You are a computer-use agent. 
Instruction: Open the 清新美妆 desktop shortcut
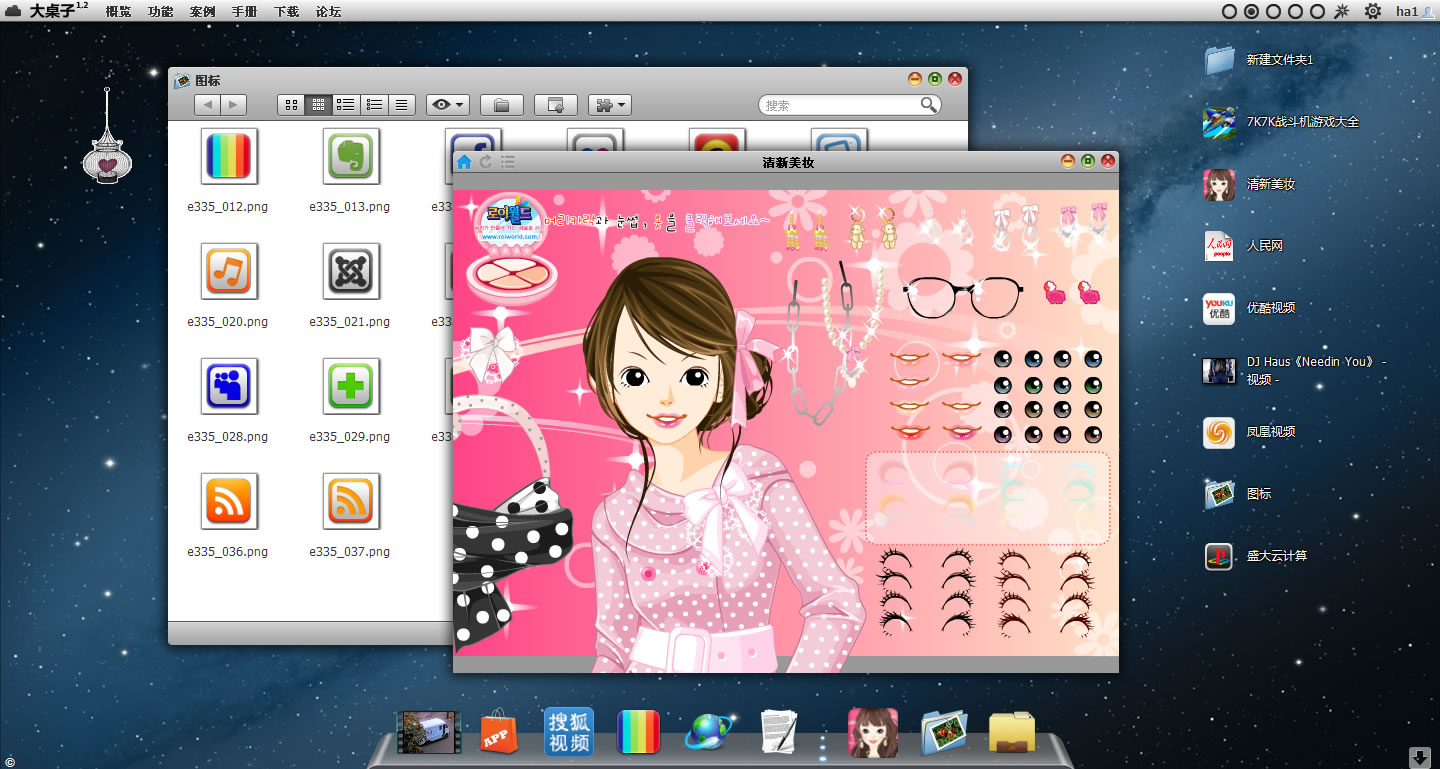pyautogui.click(x=1220, y=184)
